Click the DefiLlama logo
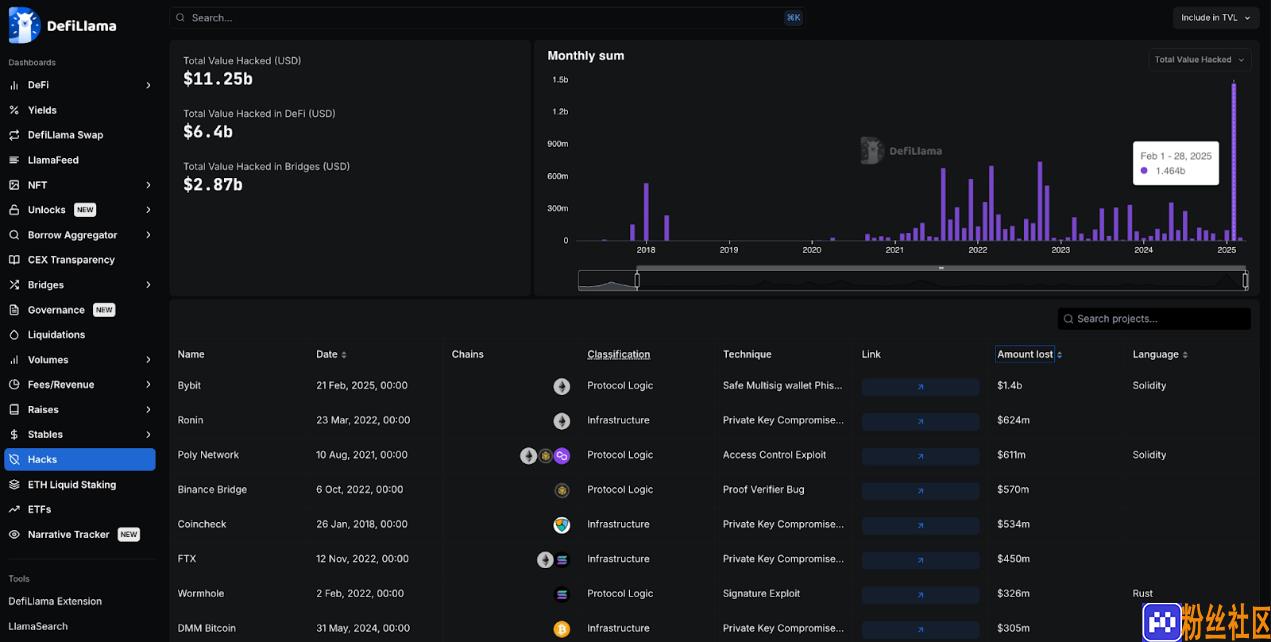This screenshot has width=1271, height=642. pos(62,25)
